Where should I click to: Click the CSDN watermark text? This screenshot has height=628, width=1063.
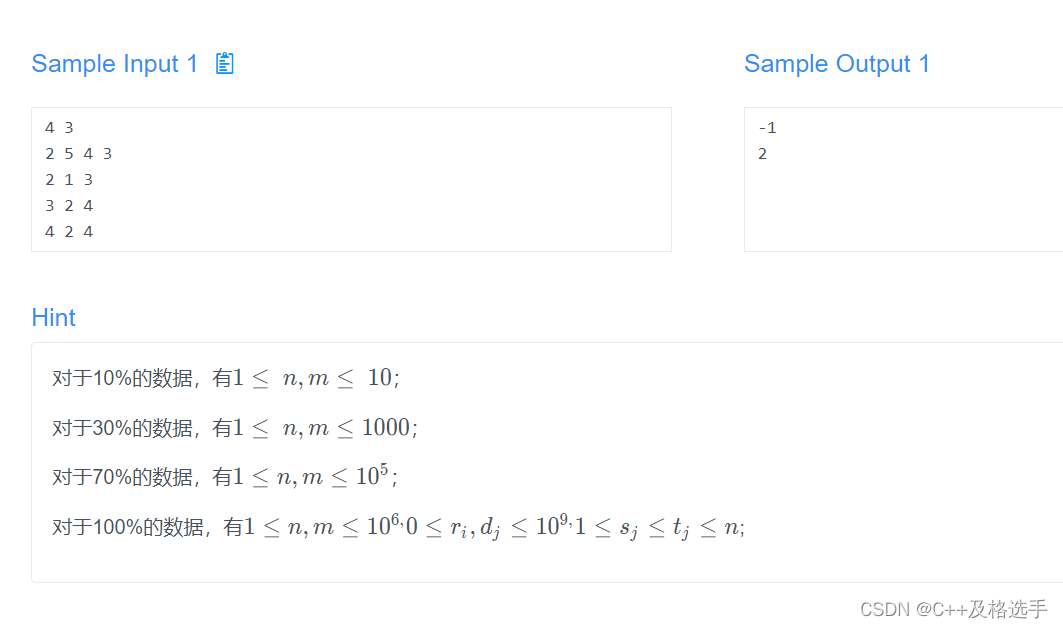[954, 609]
